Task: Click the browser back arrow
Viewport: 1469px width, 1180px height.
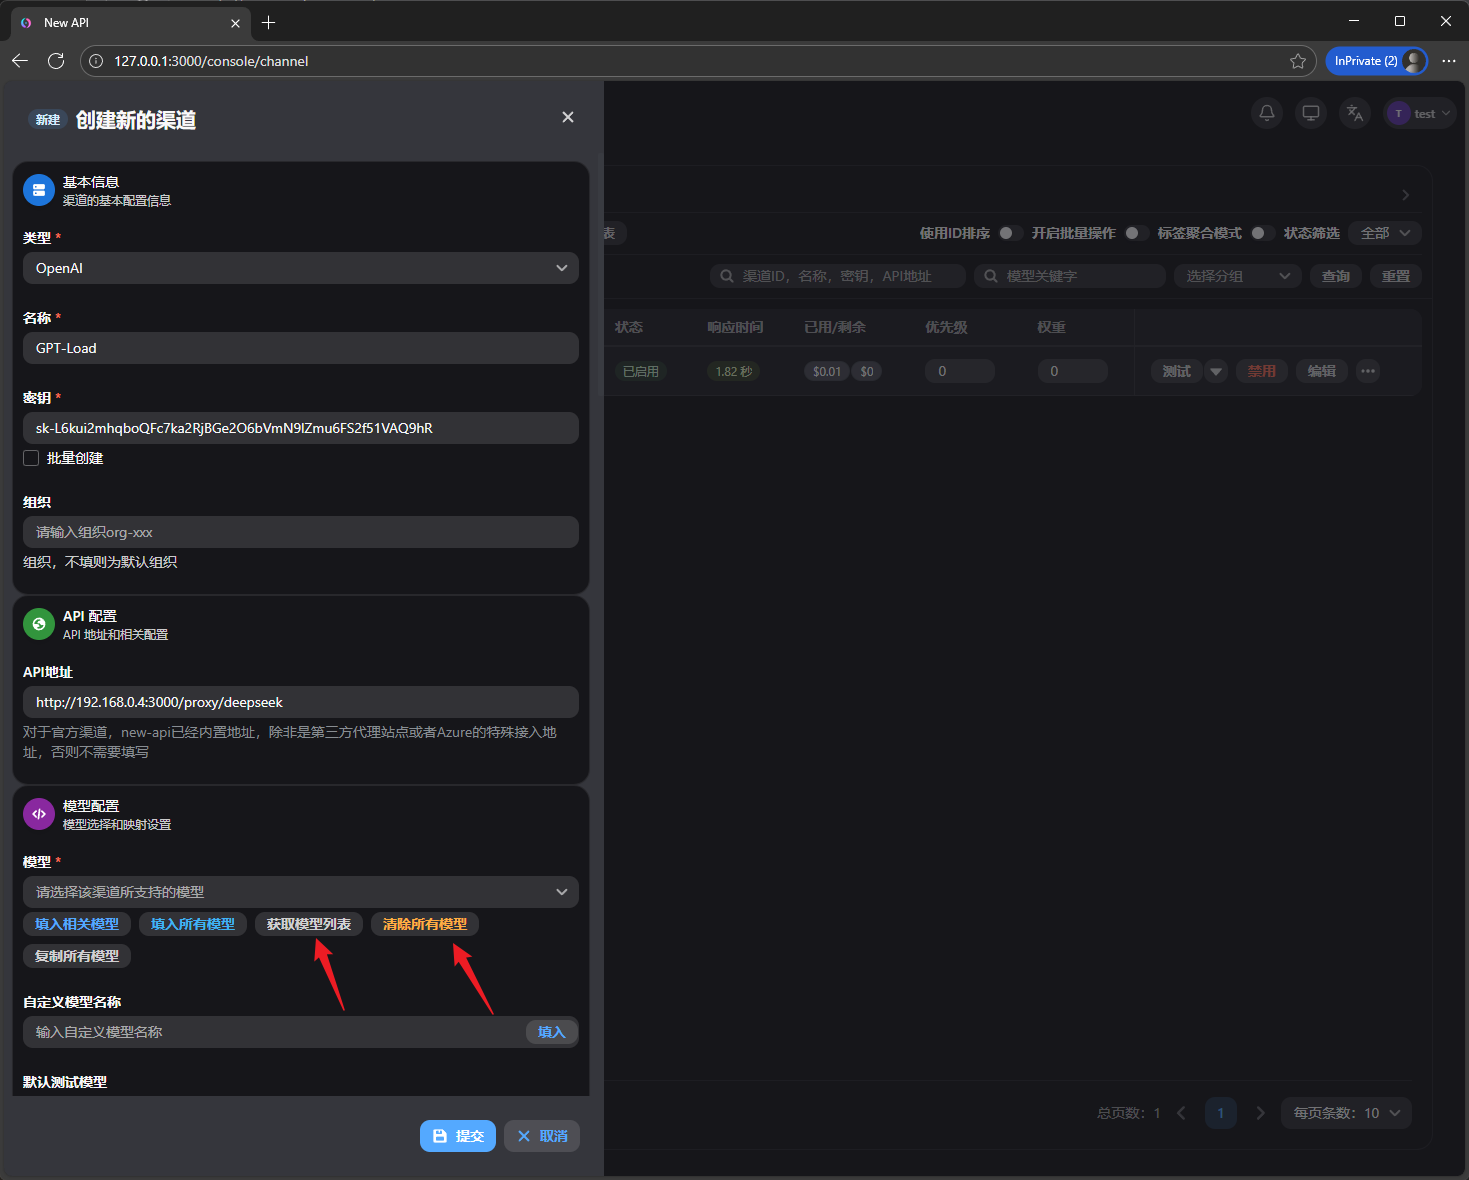Action: pyautogui.click(x=20, y=61)
